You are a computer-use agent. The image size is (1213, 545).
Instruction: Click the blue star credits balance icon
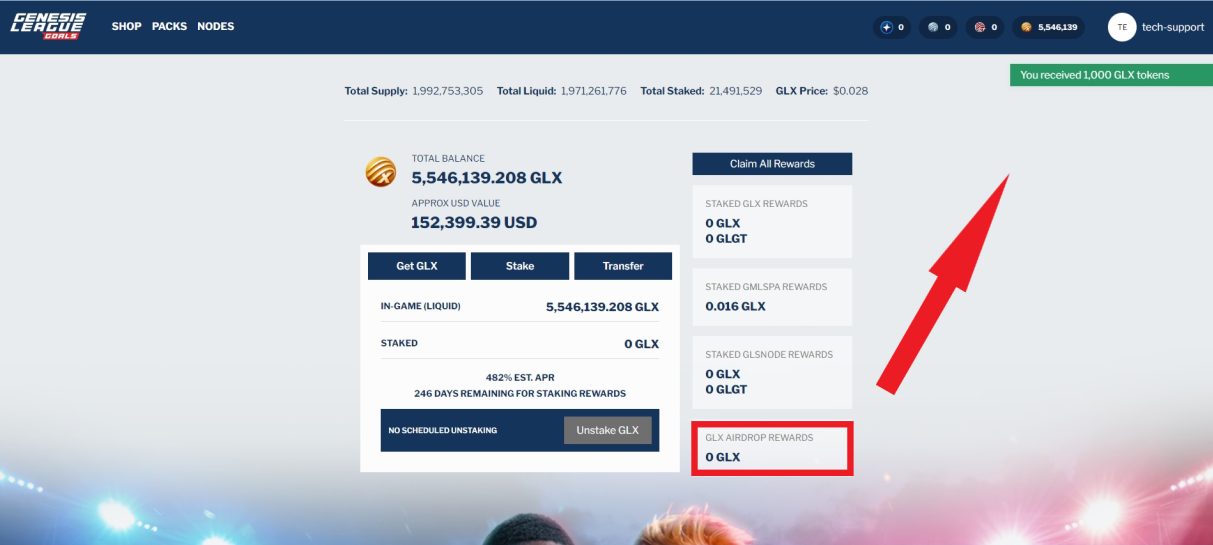[886, 27]
